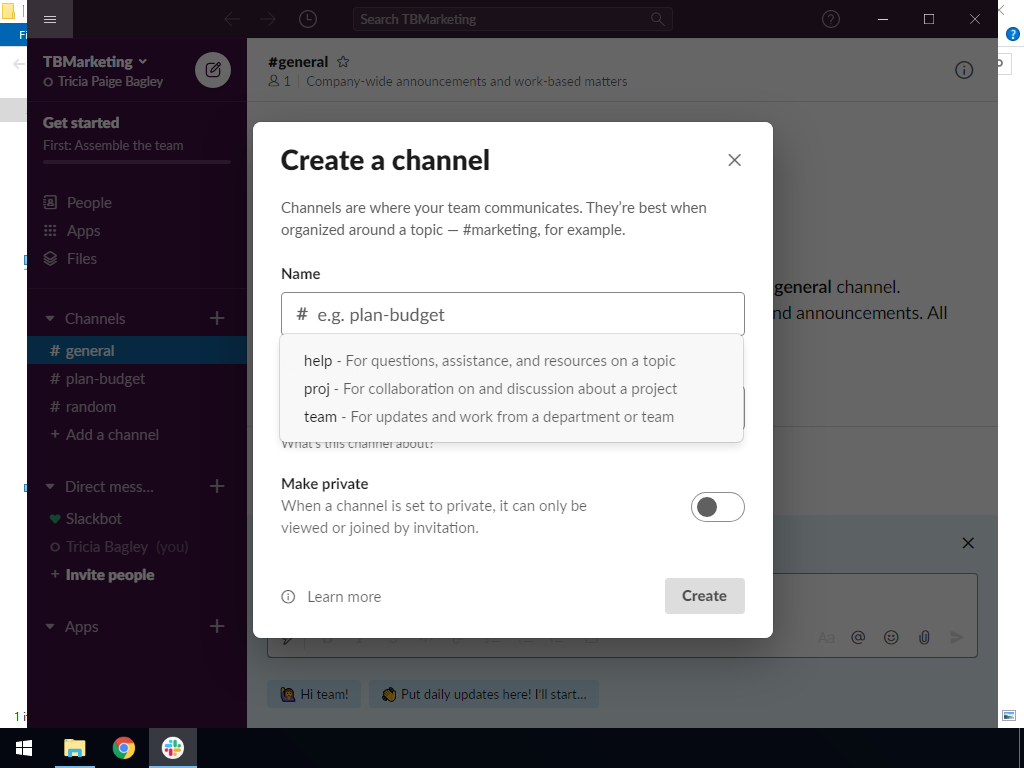This screenshot has height=768, width=1024.
Task: Choose the proj prefix suggestion
Action: coord(511,389)
